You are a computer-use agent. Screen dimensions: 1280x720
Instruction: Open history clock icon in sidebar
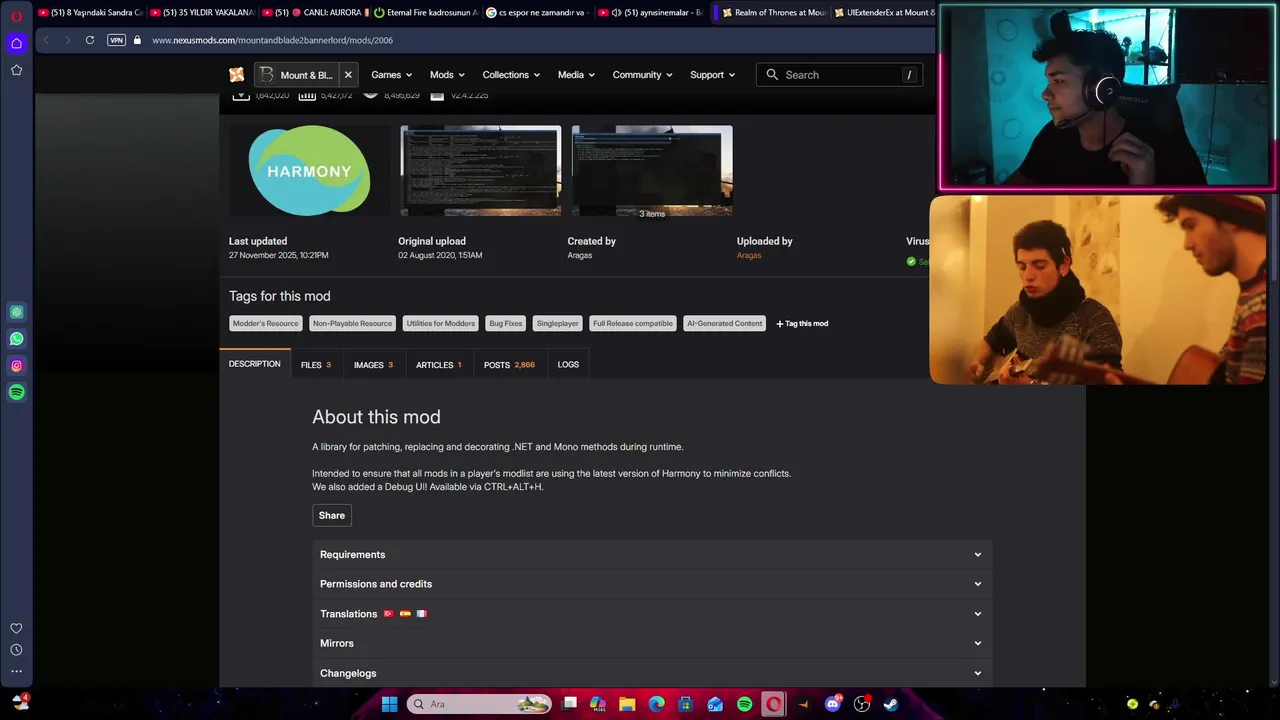pos(16,650)
